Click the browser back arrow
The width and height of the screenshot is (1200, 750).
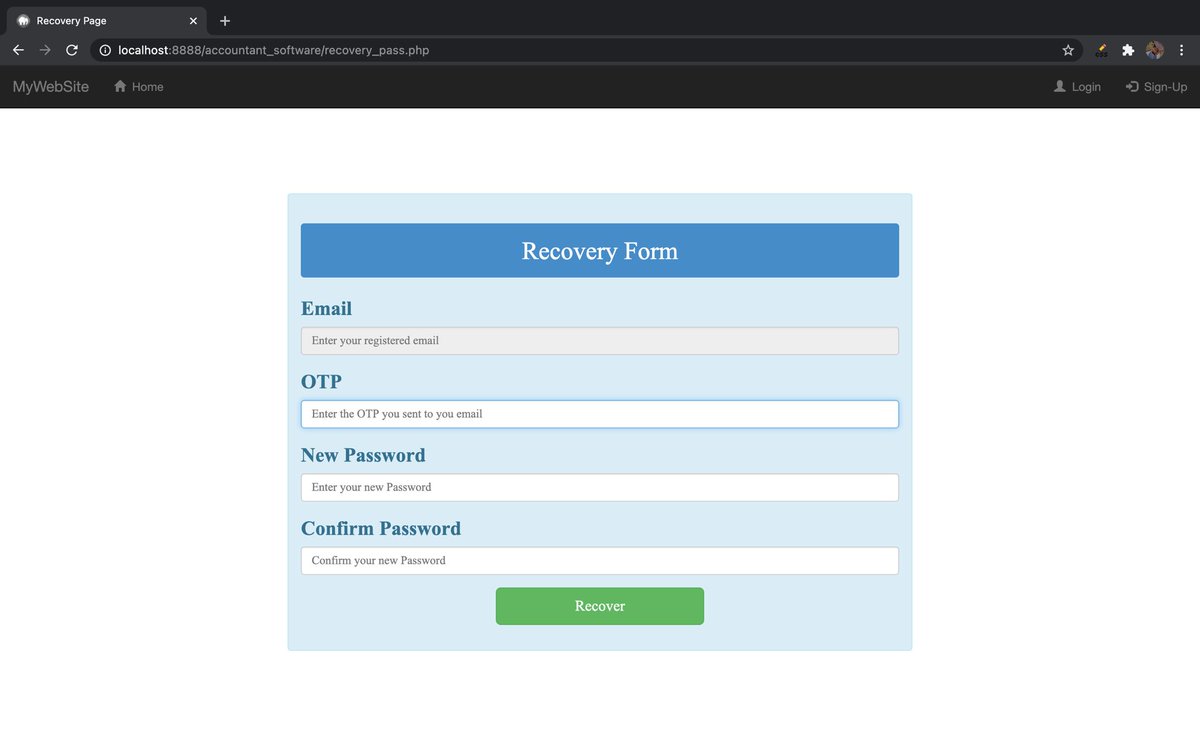[17, 49]
